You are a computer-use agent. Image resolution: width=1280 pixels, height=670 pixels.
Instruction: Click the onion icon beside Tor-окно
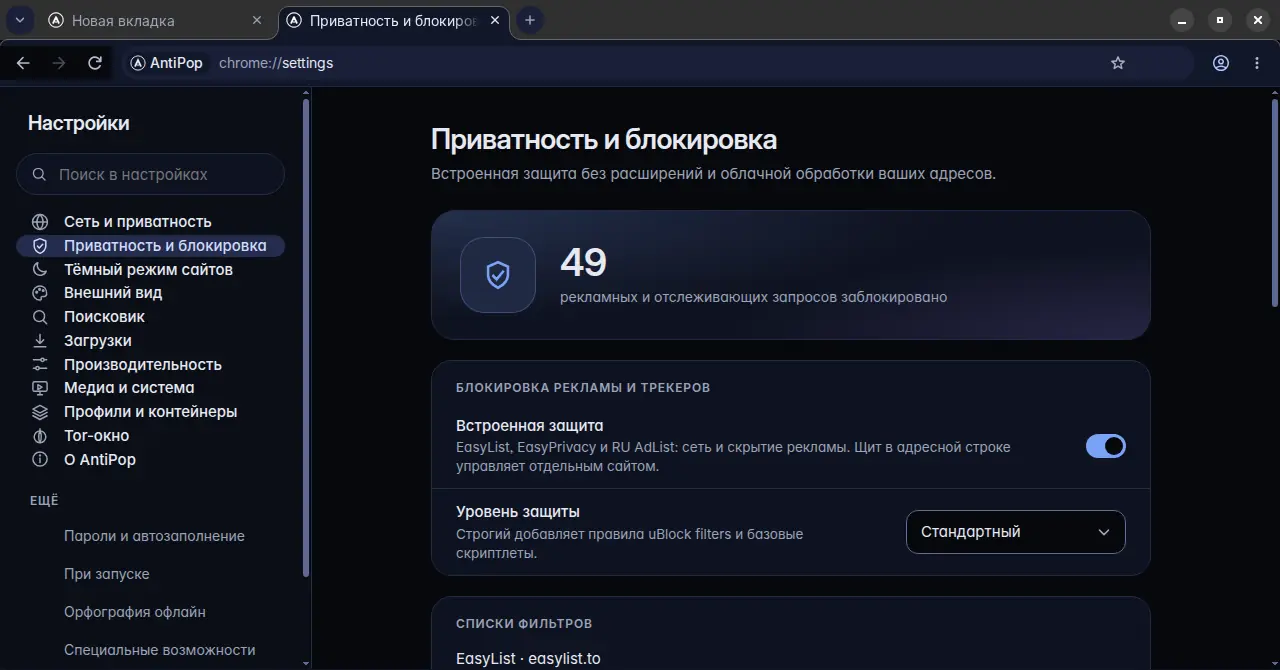click(x=40, y=436)
